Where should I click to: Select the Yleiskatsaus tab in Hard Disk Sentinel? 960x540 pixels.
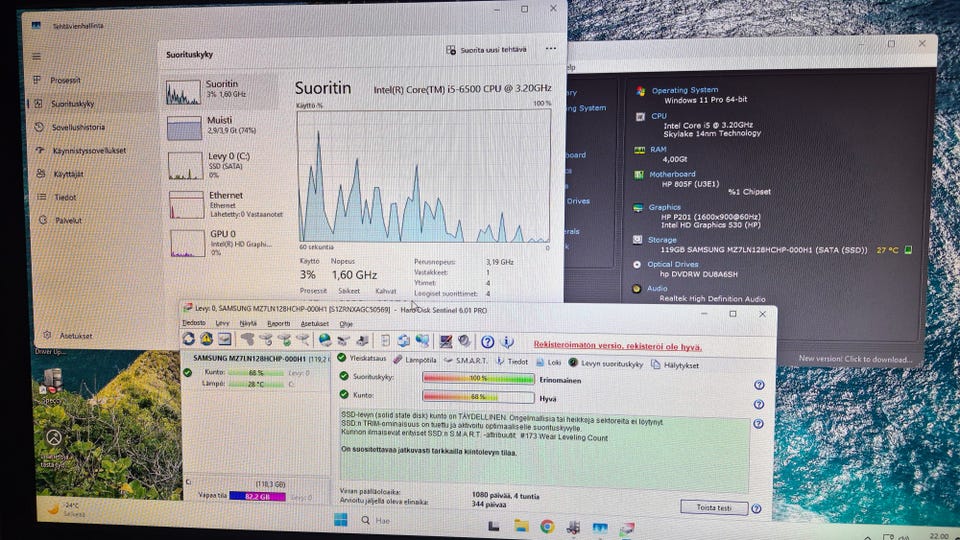click(x=362, y=358)
